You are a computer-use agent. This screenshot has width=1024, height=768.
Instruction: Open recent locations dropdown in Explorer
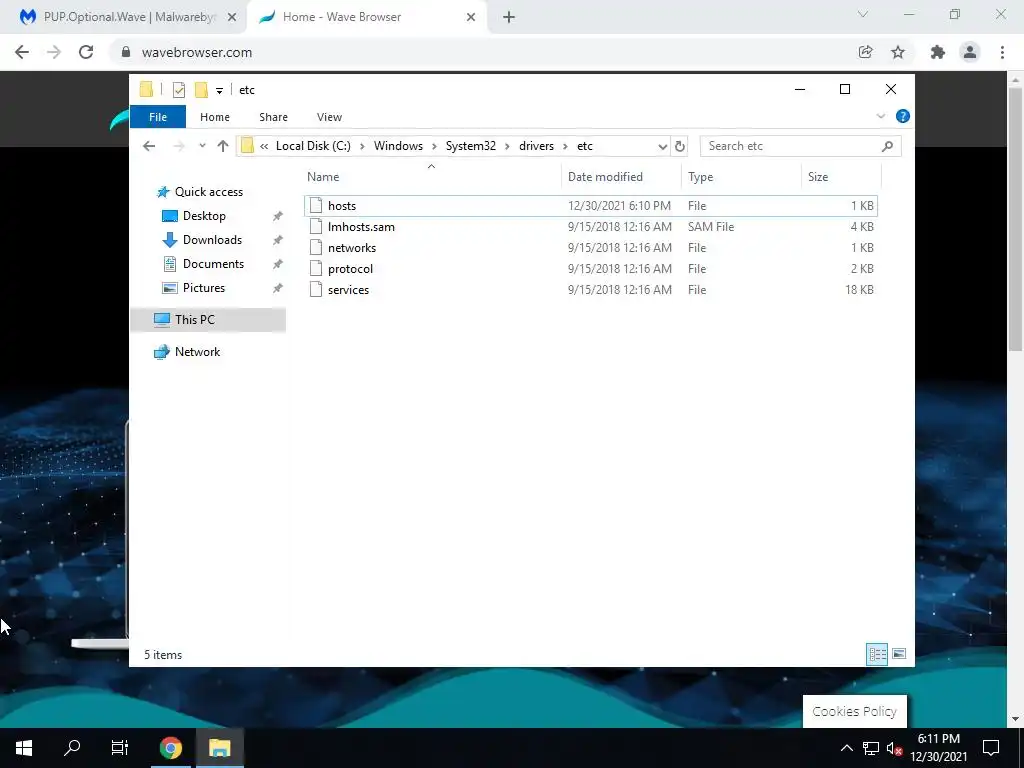(202, 146)
